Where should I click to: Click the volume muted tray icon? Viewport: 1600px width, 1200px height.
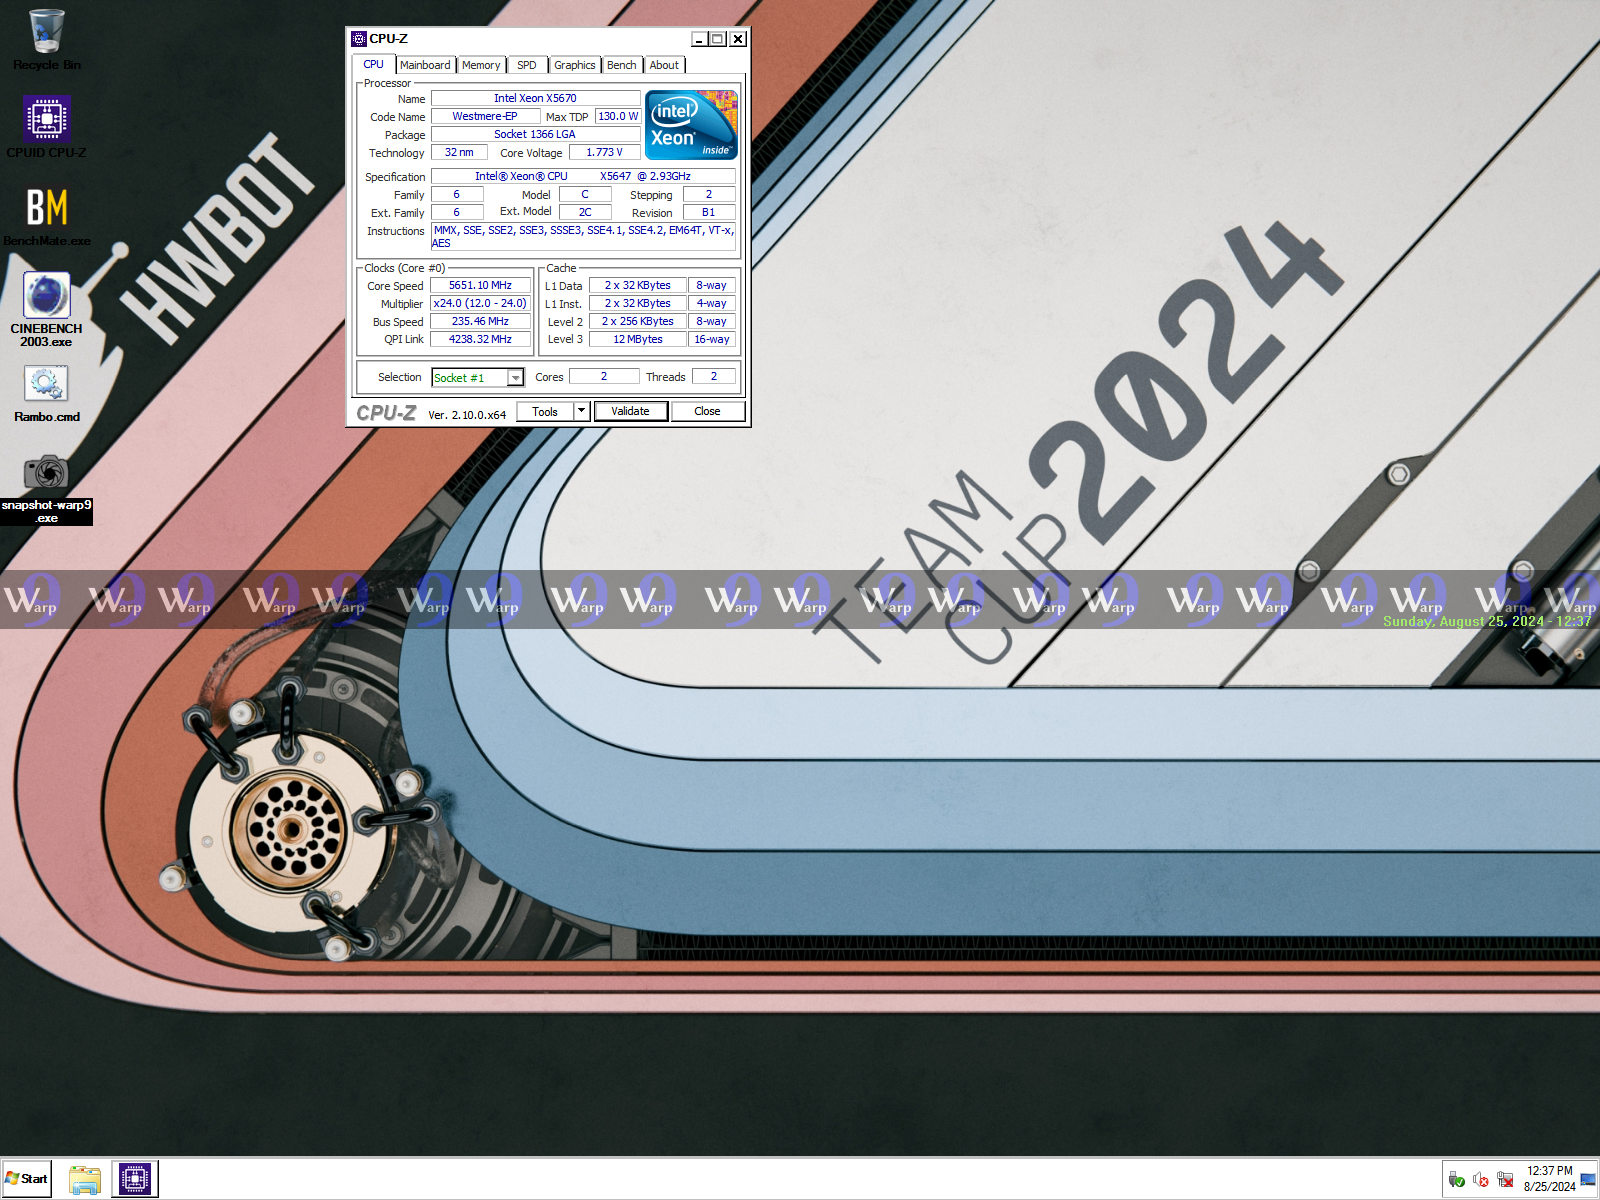coord(1481,1180)
